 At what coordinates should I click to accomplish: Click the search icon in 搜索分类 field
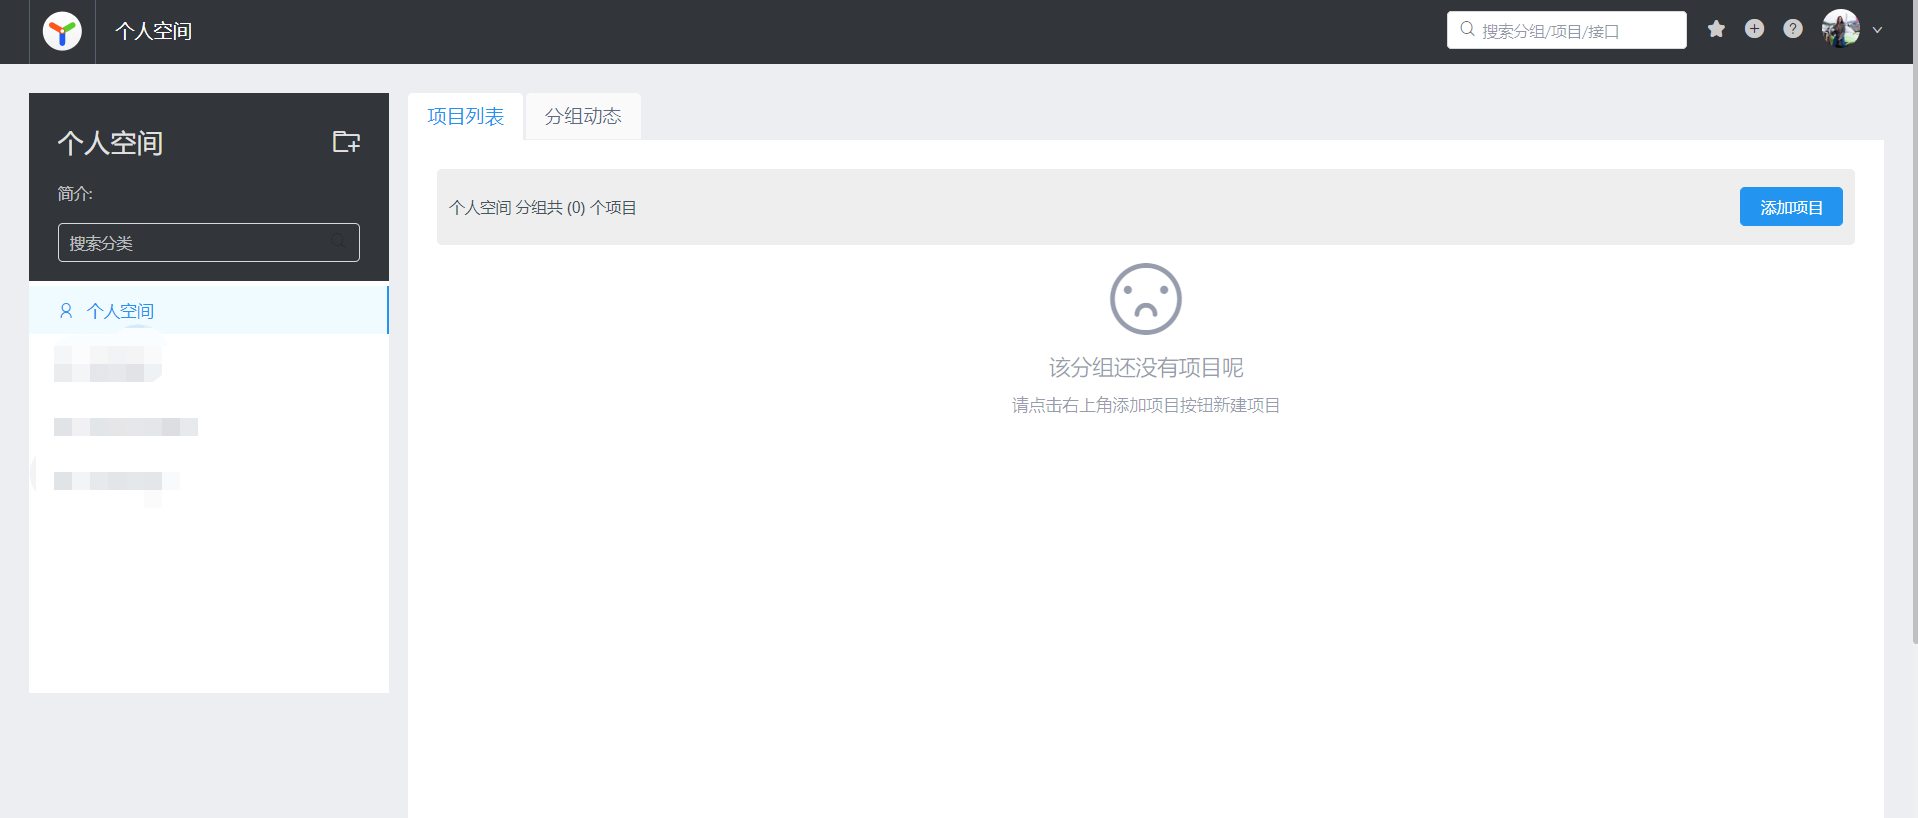(338, 241)
